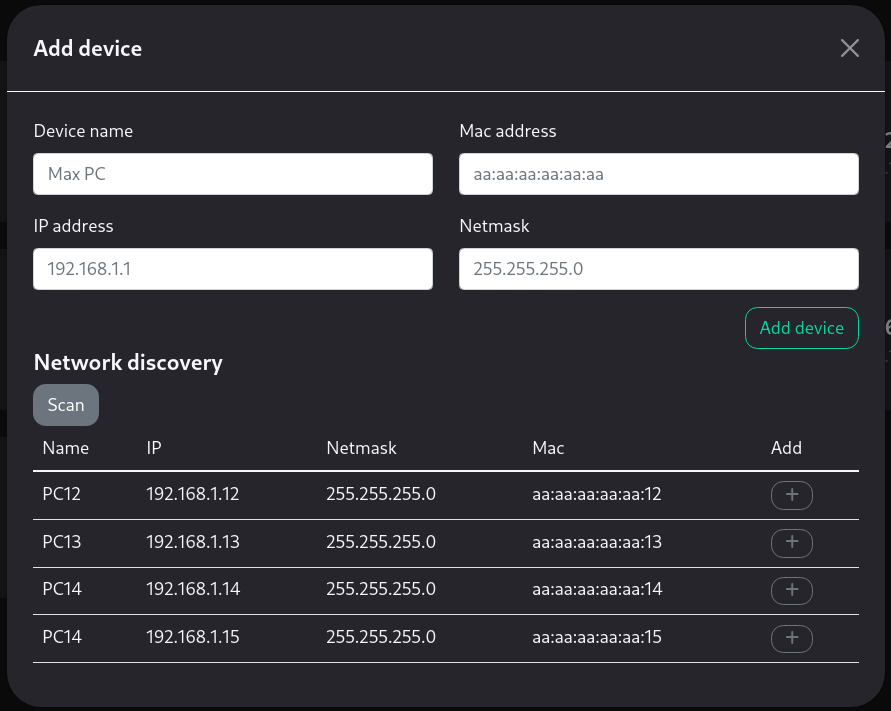The width and height of the screenshot is (891, 711).
Task: Focus the Device name field
Action: click(233, 174)
